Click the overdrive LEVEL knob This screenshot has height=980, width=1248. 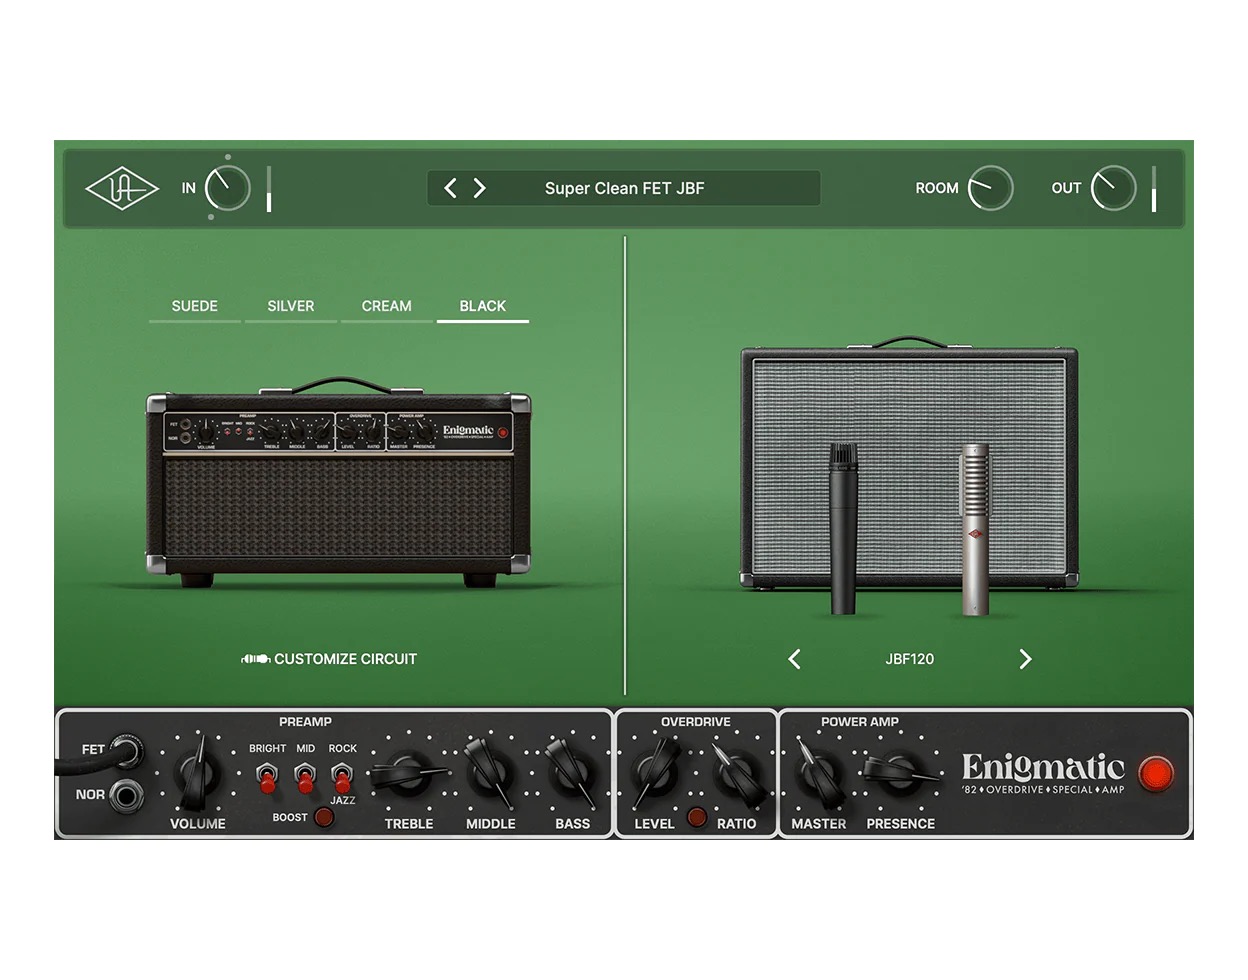pos(654,772)
